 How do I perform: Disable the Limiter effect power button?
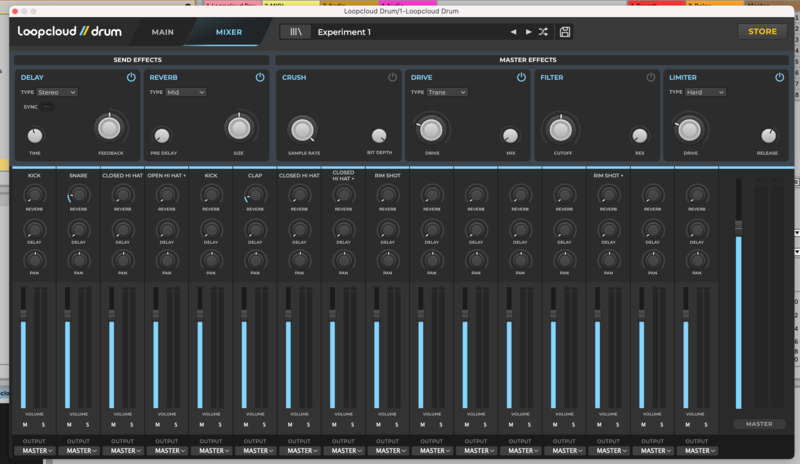[778, 77]
